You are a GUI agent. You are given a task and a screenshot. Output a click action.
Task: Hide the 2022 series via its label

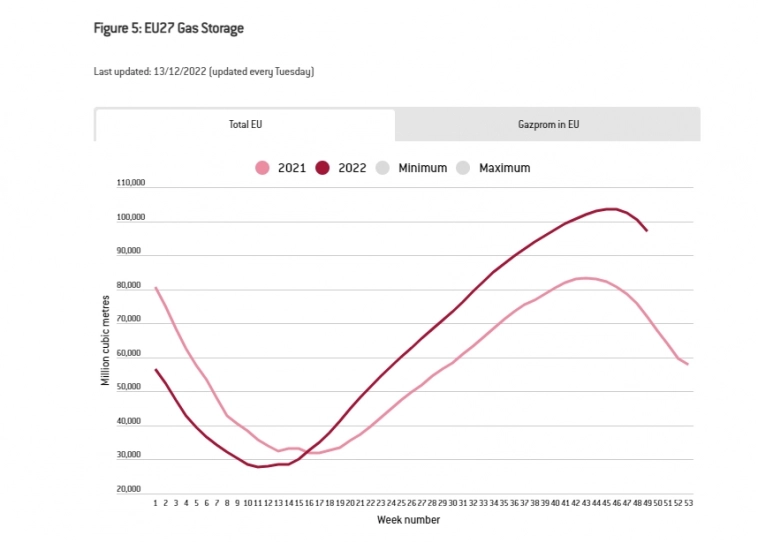click(x=352, y=168)
